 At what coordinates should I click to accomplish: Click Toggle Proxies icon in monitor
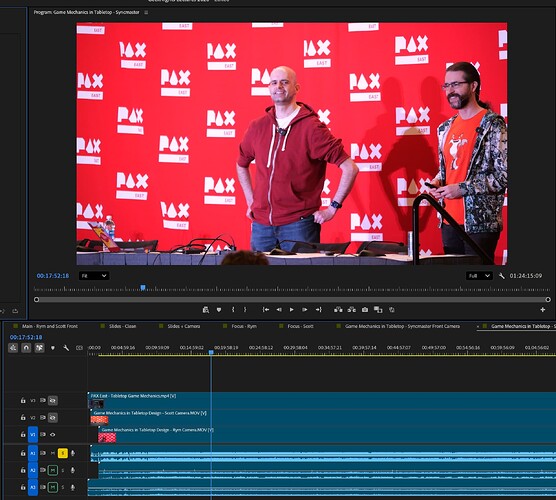[392, 310]
